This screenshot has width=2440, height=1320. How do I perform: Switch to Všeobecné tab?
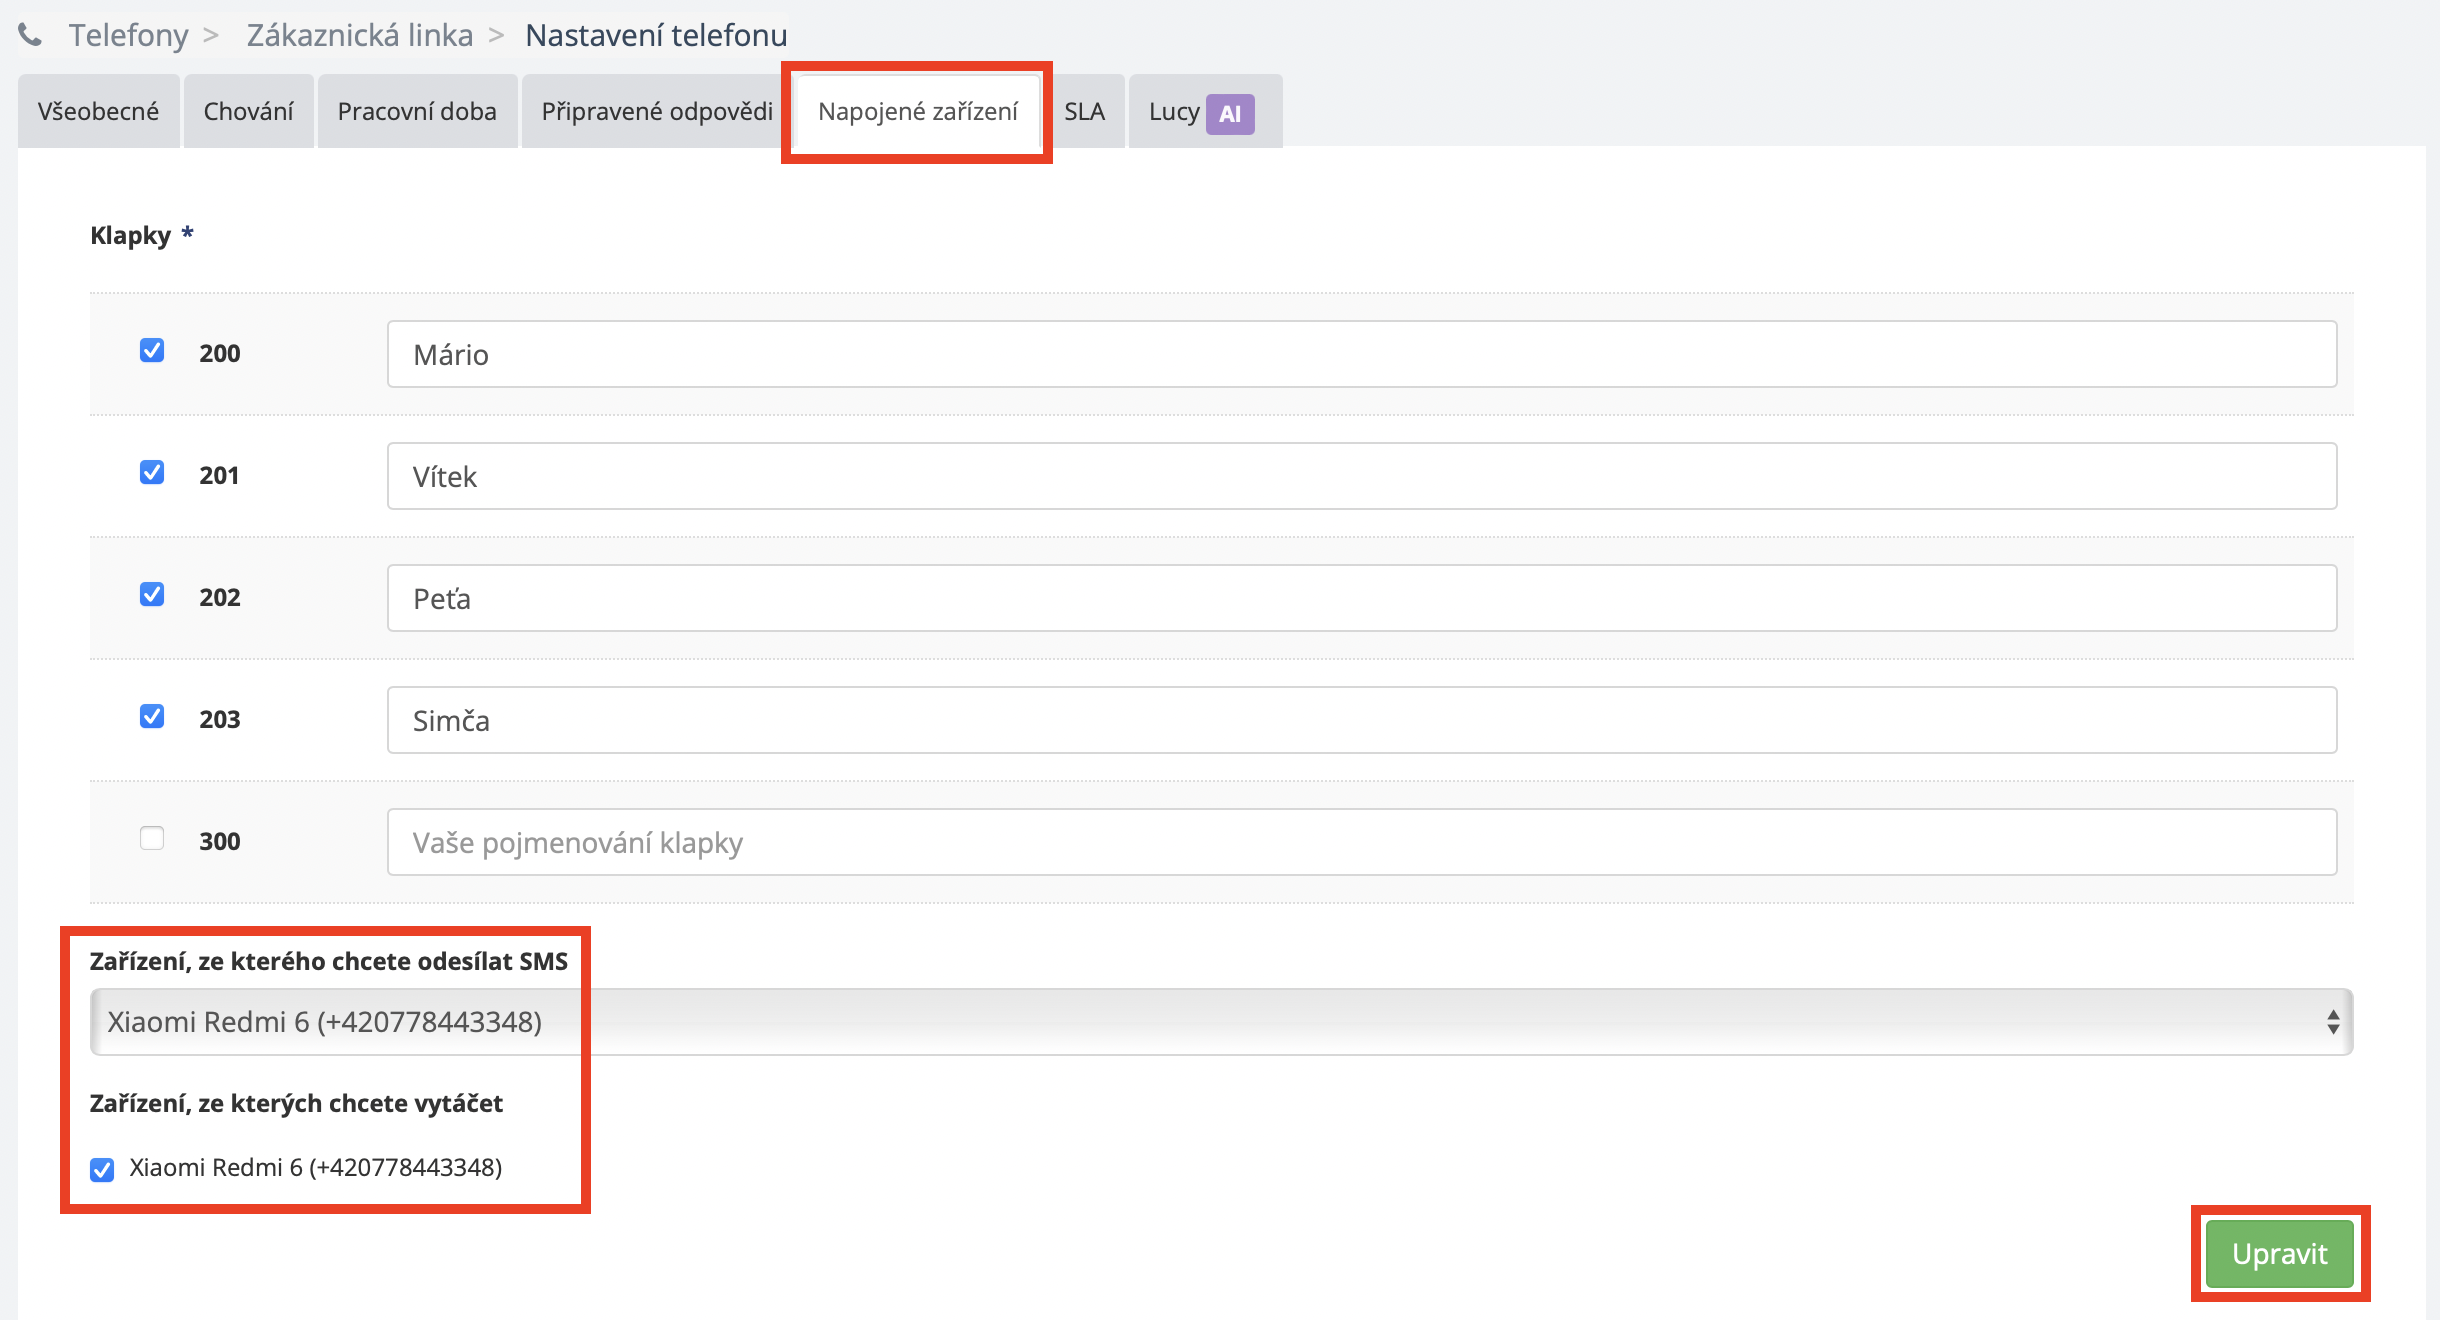pos(98,111)
